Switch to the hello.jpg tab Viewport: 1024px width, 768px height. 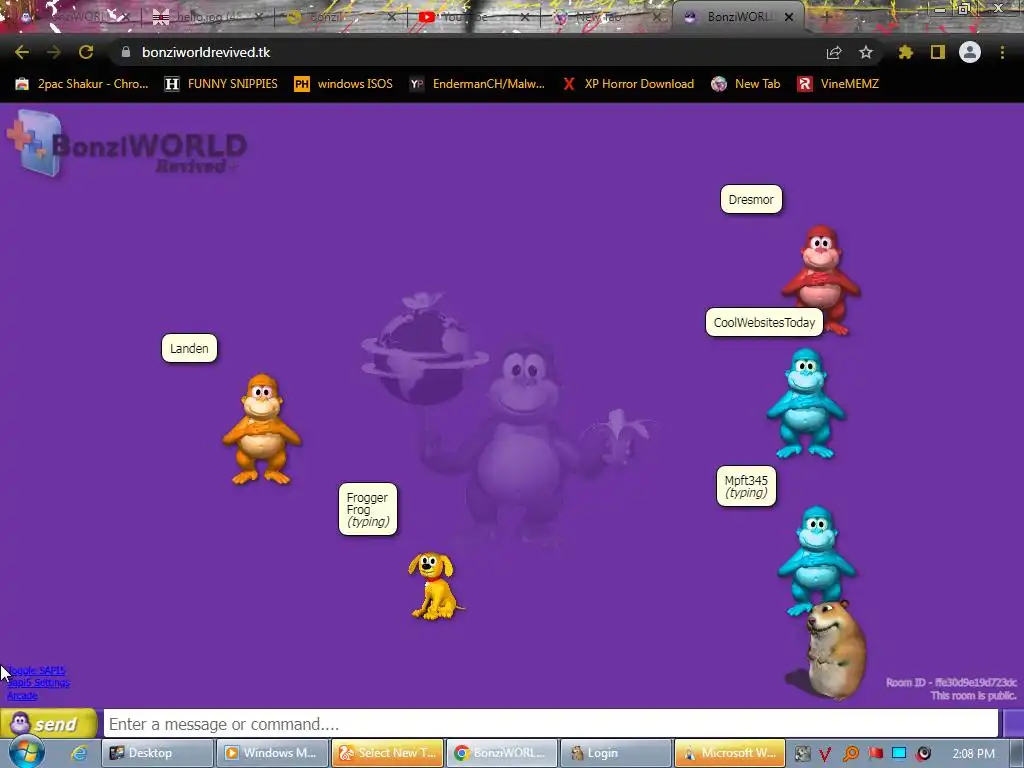(199, 17)
